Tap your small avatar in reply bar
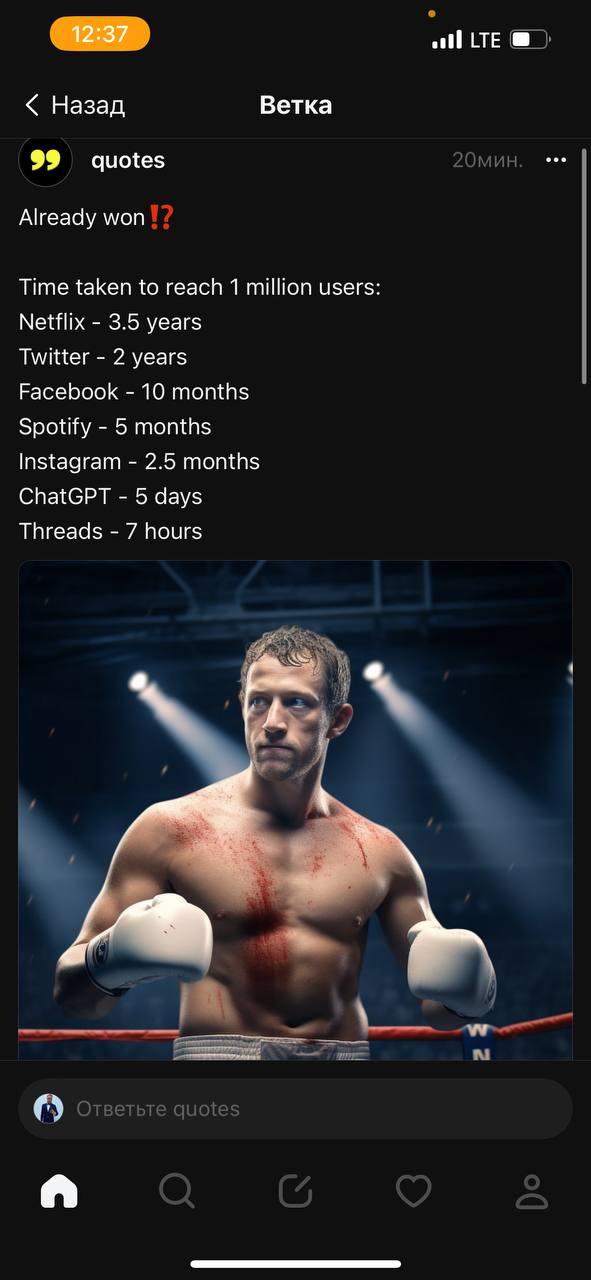This screenshot has width=591, height=1280. tap(48, 1108)
